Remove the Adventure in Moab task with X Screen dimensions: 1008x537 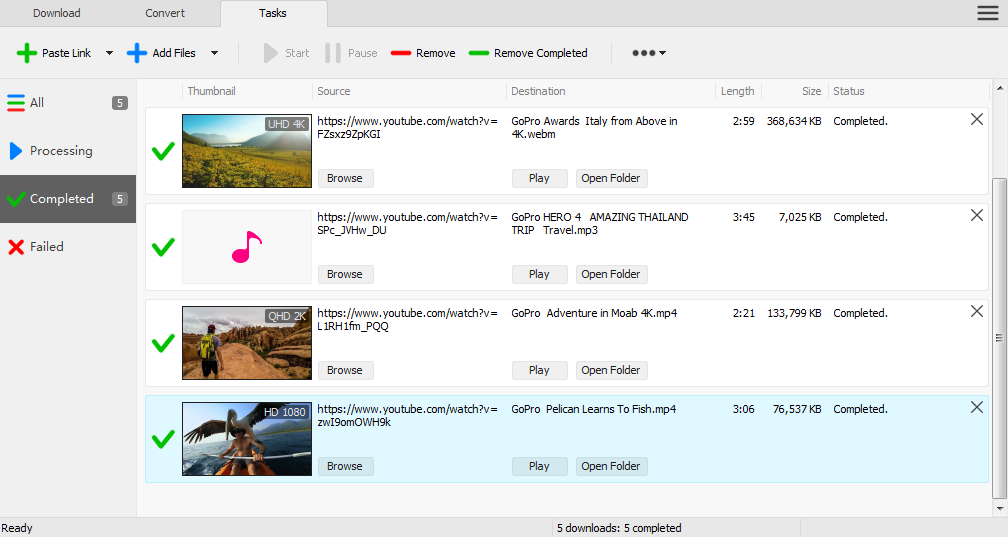pos(976,311)
